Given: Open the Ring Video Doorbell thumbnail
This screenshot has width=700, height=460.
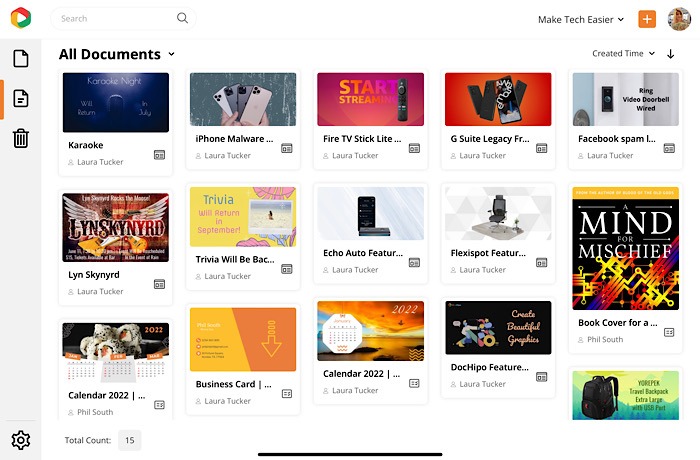Looking at the screenshot, I should (x=625, y=99).
